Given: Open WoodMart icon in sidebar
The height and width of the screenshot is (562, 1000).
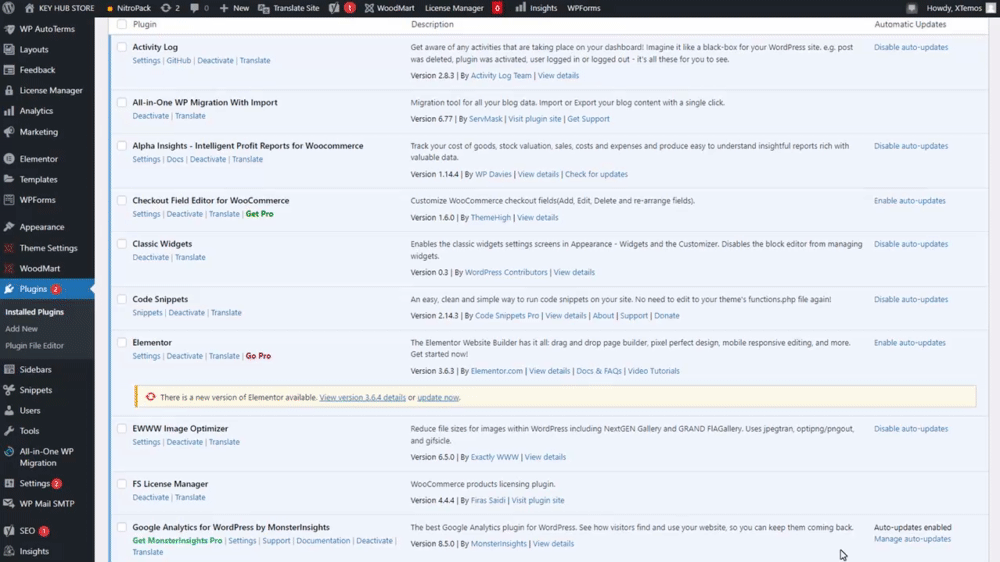Looking at the screenshot, I should pos(9,269).
